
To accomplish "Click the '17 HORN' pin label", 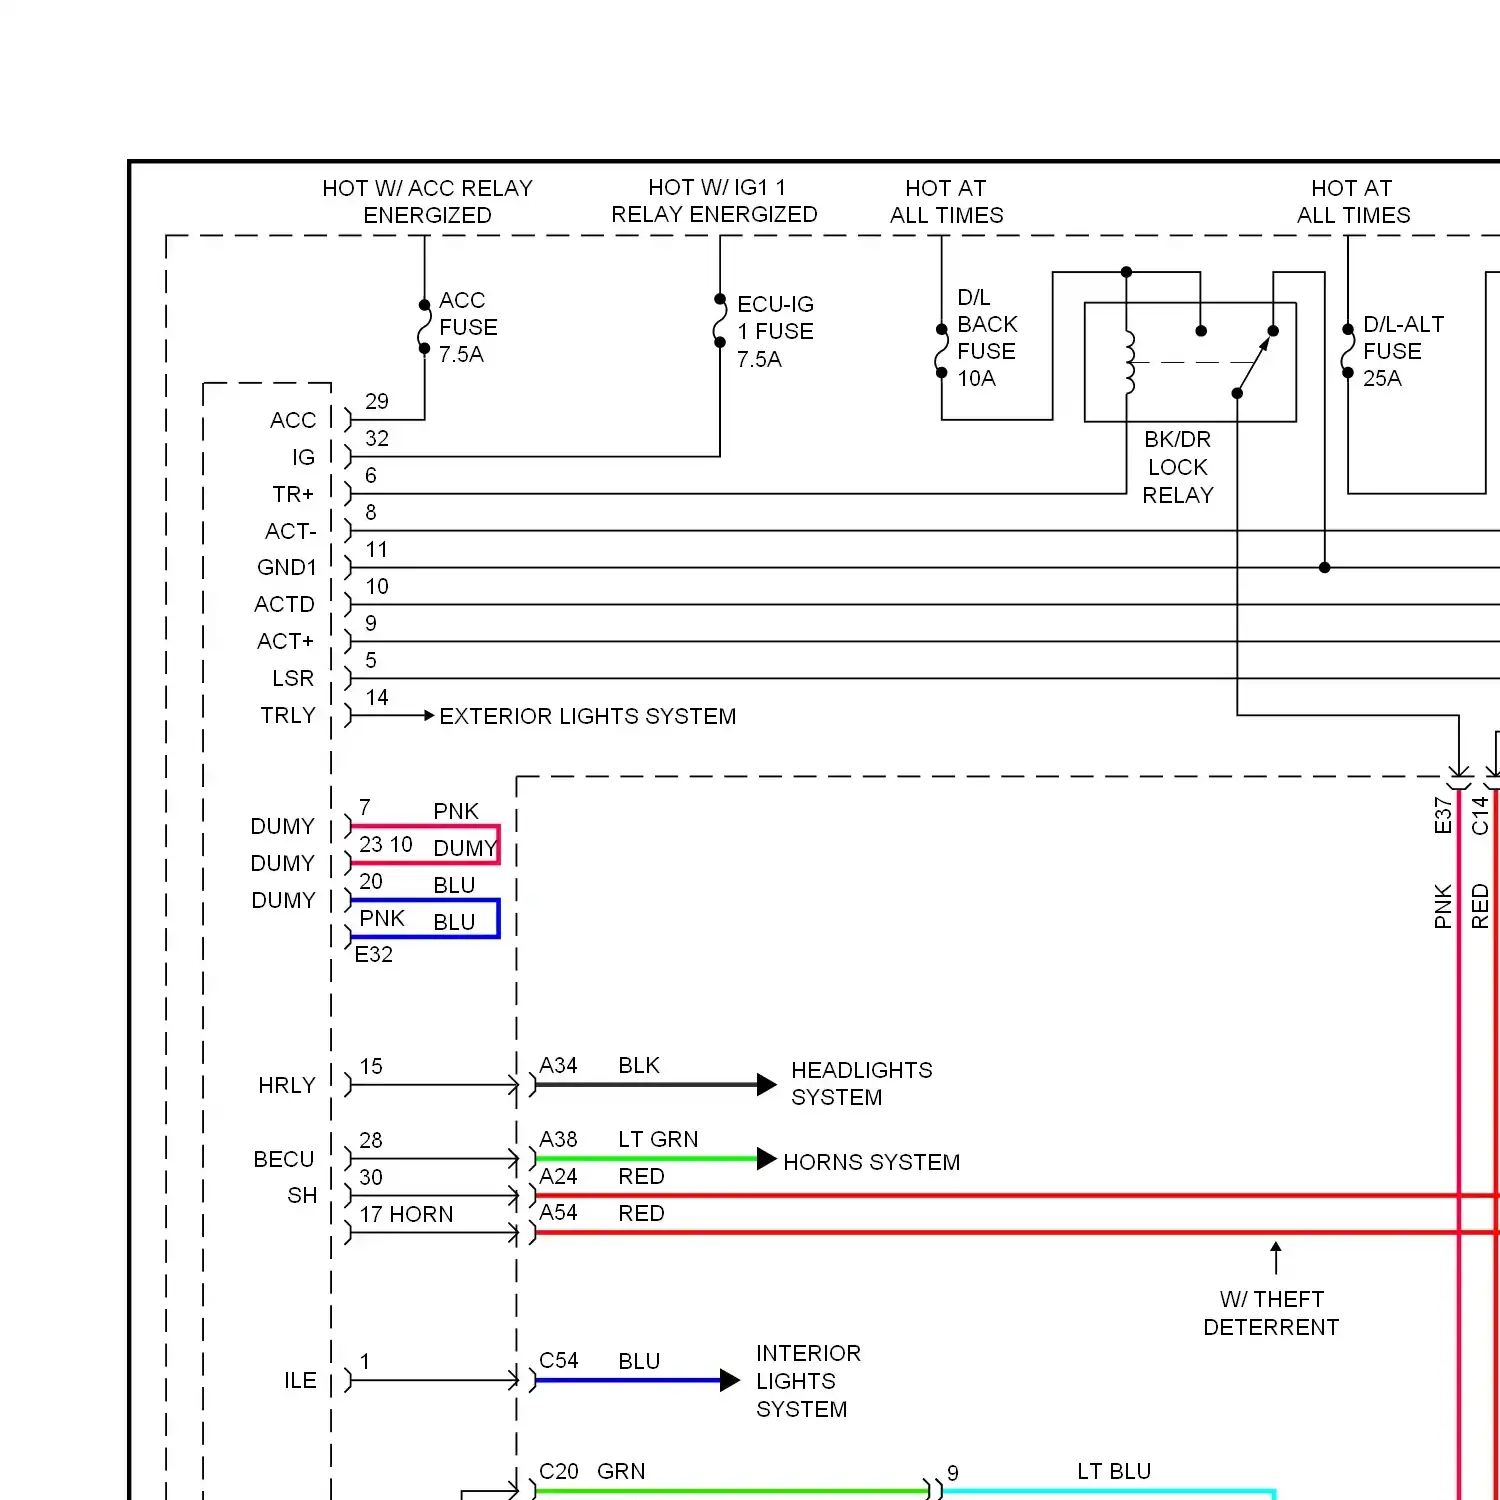I will [406, 1214].
